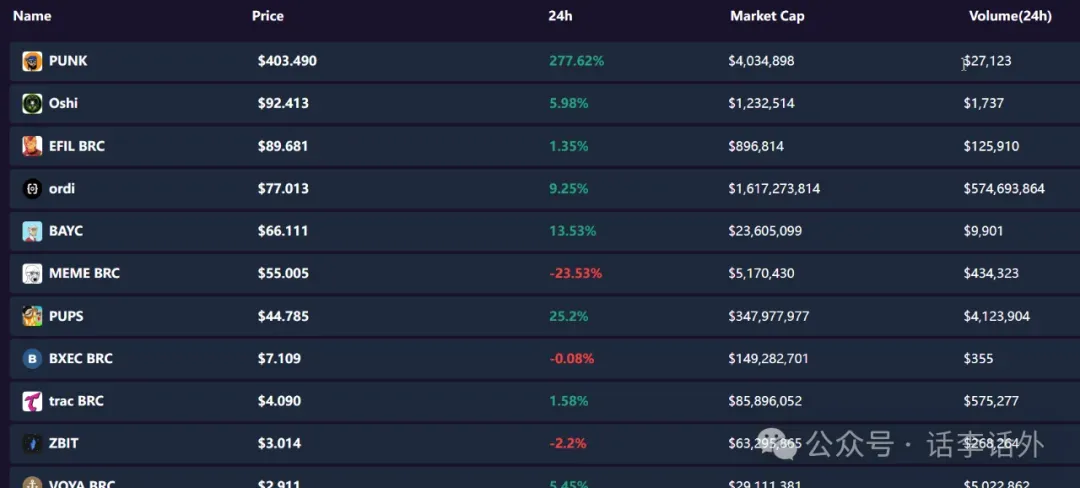This screenshot has width=1080, height=488.
Task: Click MEME BRC price $55.005
Action: (283, 273)
